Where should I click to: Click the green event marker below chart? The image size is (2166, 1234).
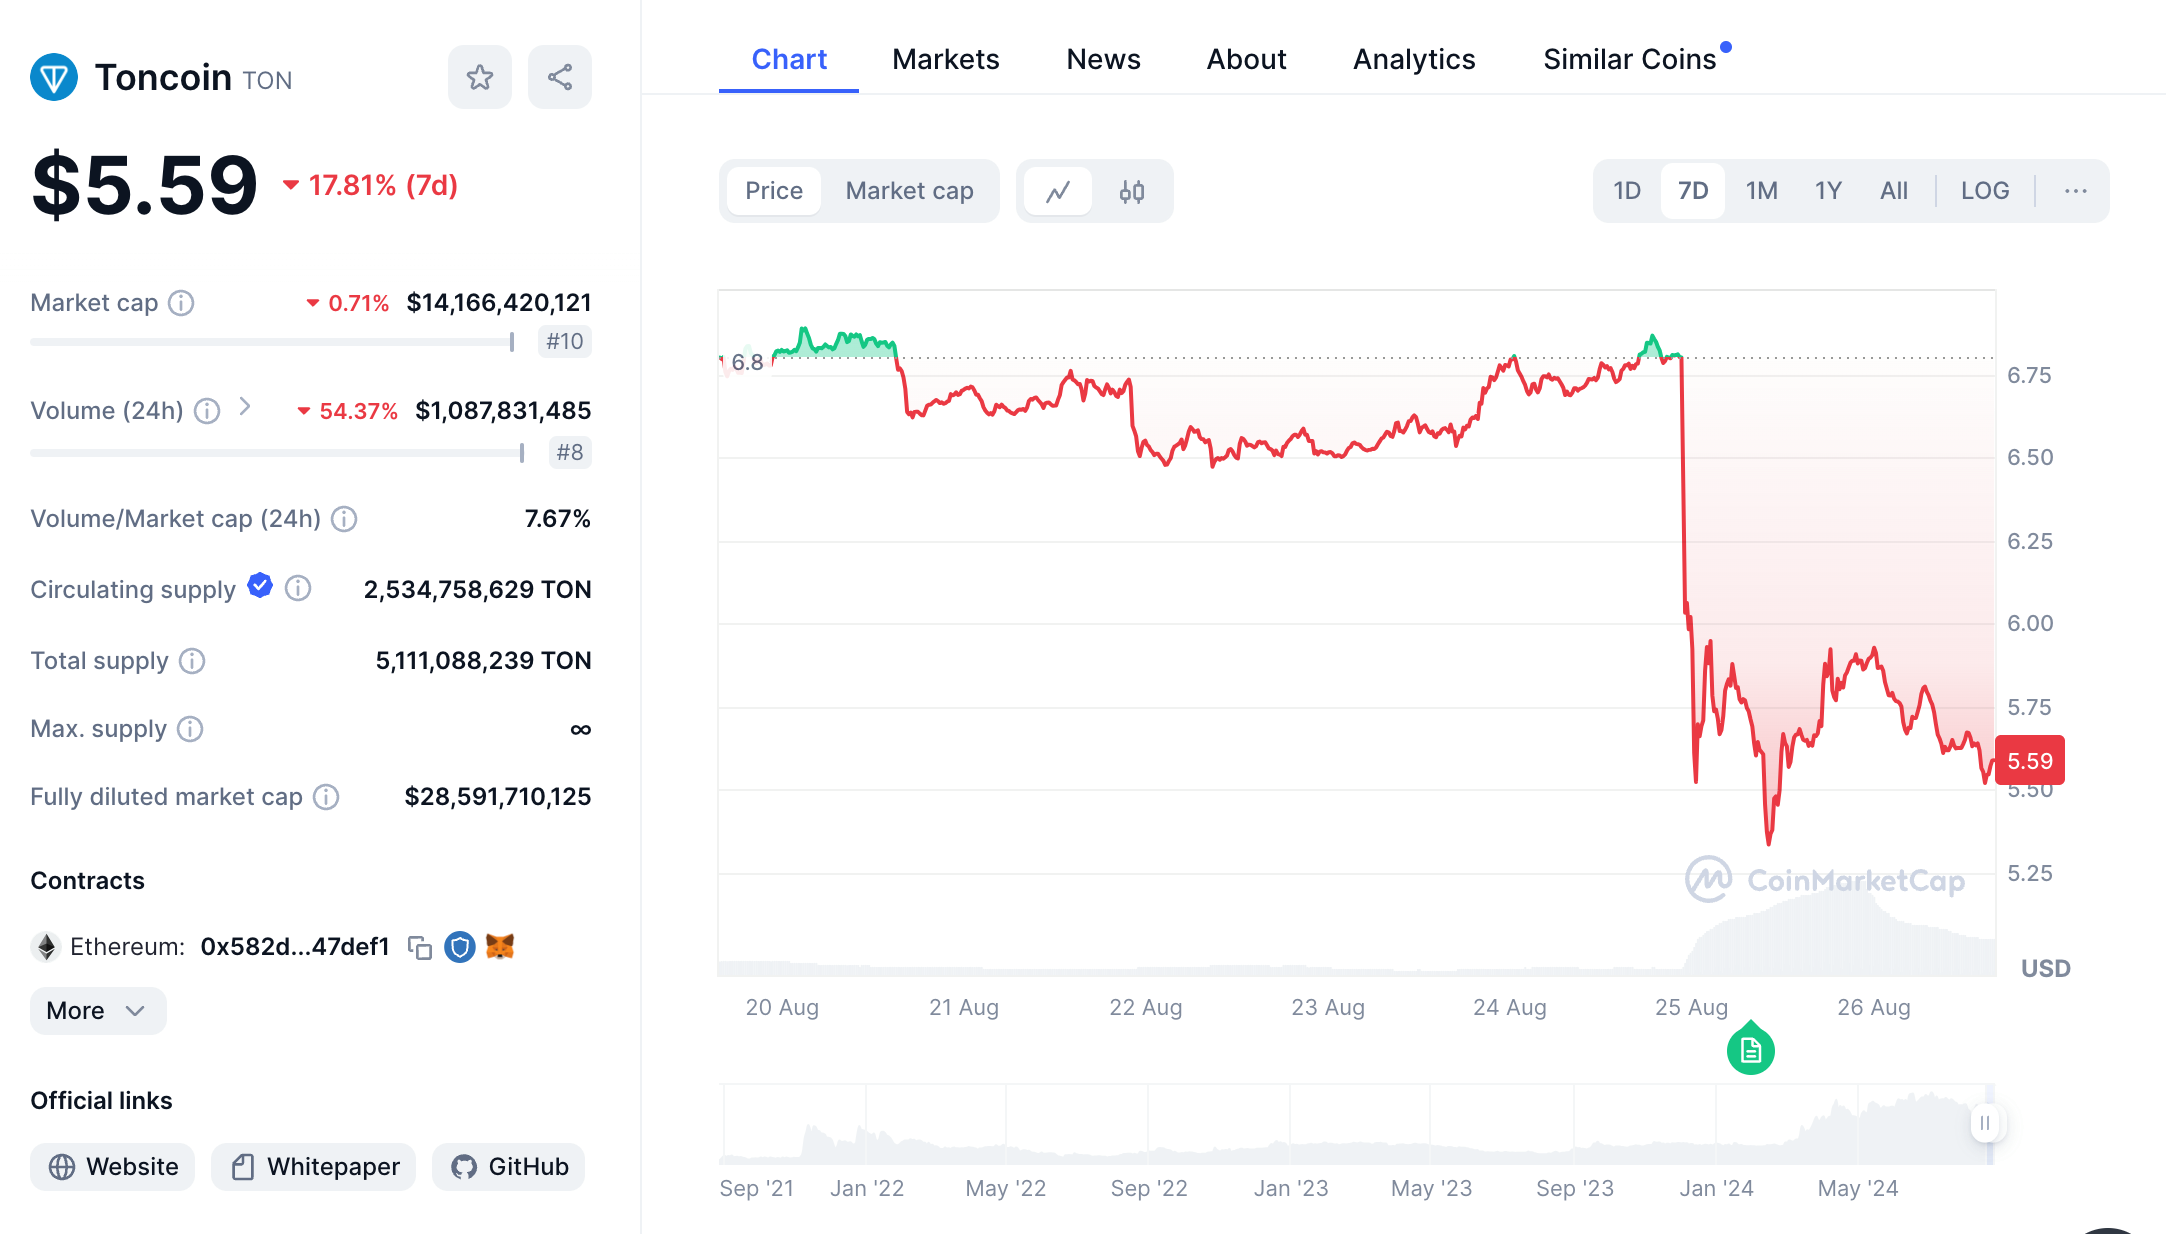[1750, 1049]
